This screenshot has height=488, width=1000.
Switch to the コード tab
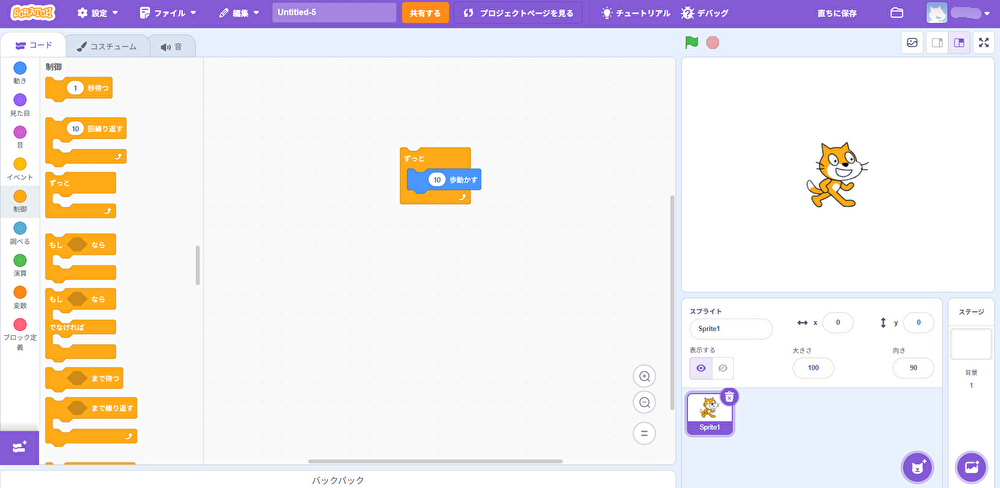pyautogui.click(x=33, y=45)
